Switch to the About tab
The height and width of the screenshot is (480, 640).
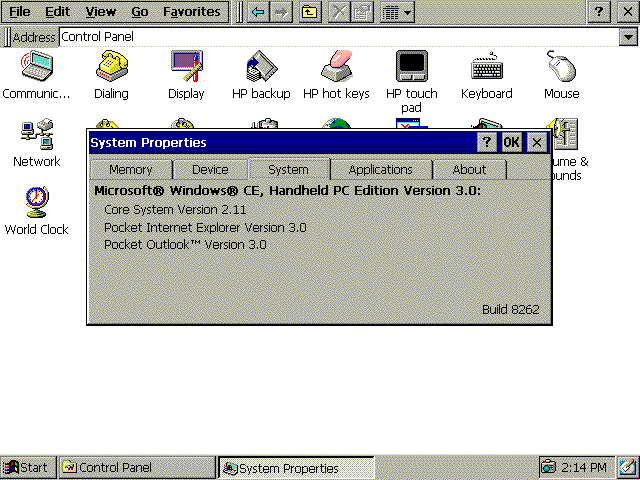coord(469,169)
